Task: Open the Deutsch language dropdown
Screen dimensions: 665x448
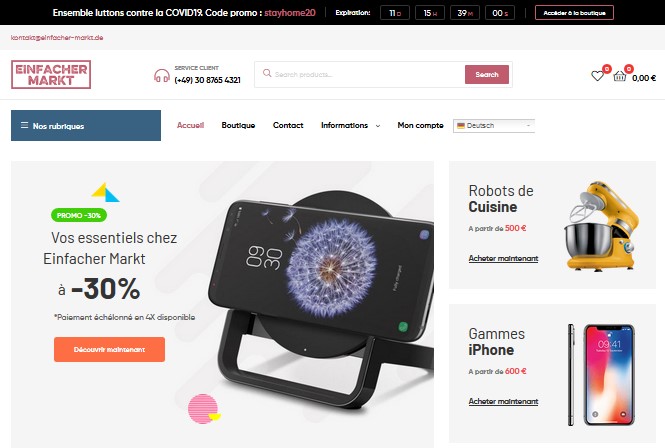Action: click(494, 126)
